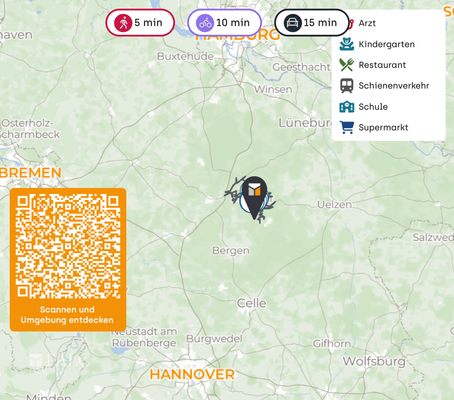
Task: Click the dark car icon
Action: point(292,23)
